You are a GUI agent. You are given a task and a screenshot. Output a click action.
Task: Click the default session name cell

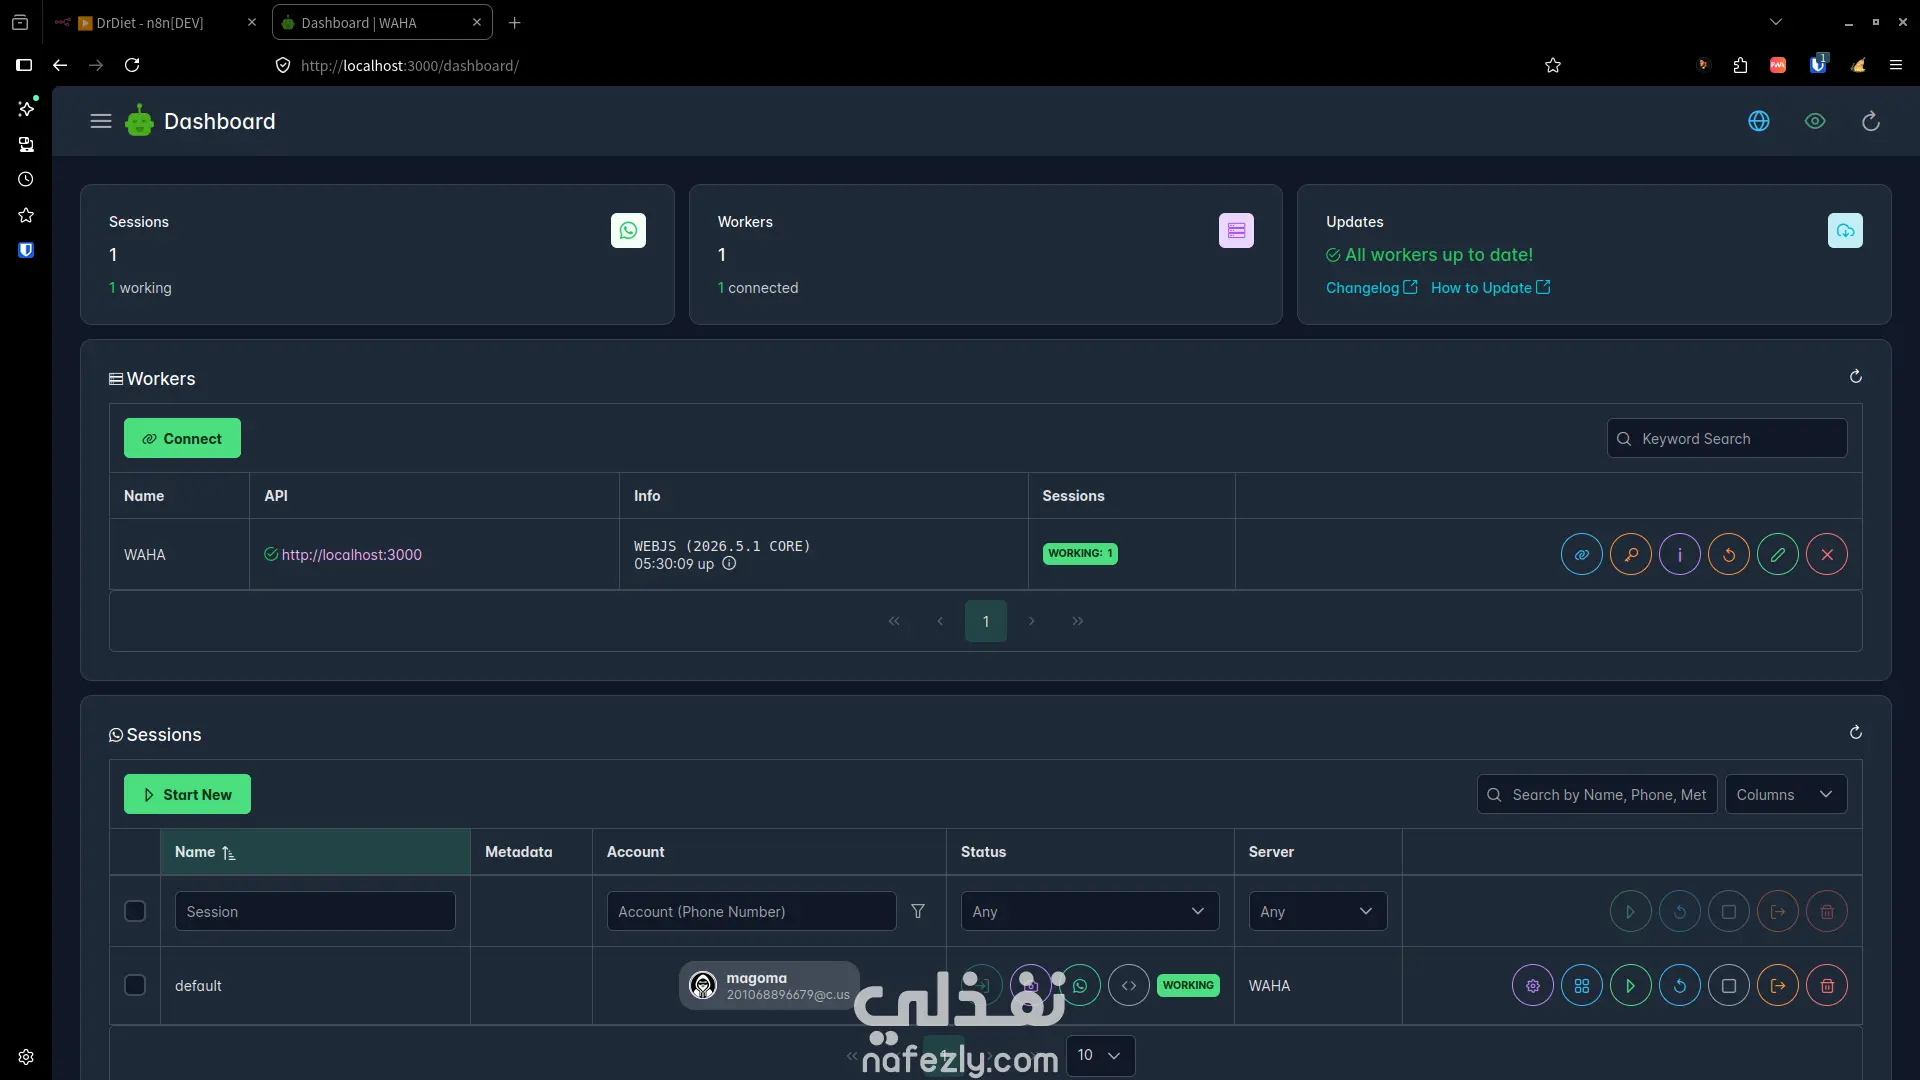click(315, 986)
